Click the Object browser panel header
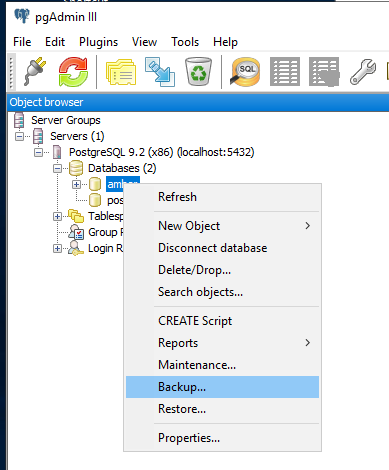This screenshot has height=470, width=389. (x=198, y=102)
